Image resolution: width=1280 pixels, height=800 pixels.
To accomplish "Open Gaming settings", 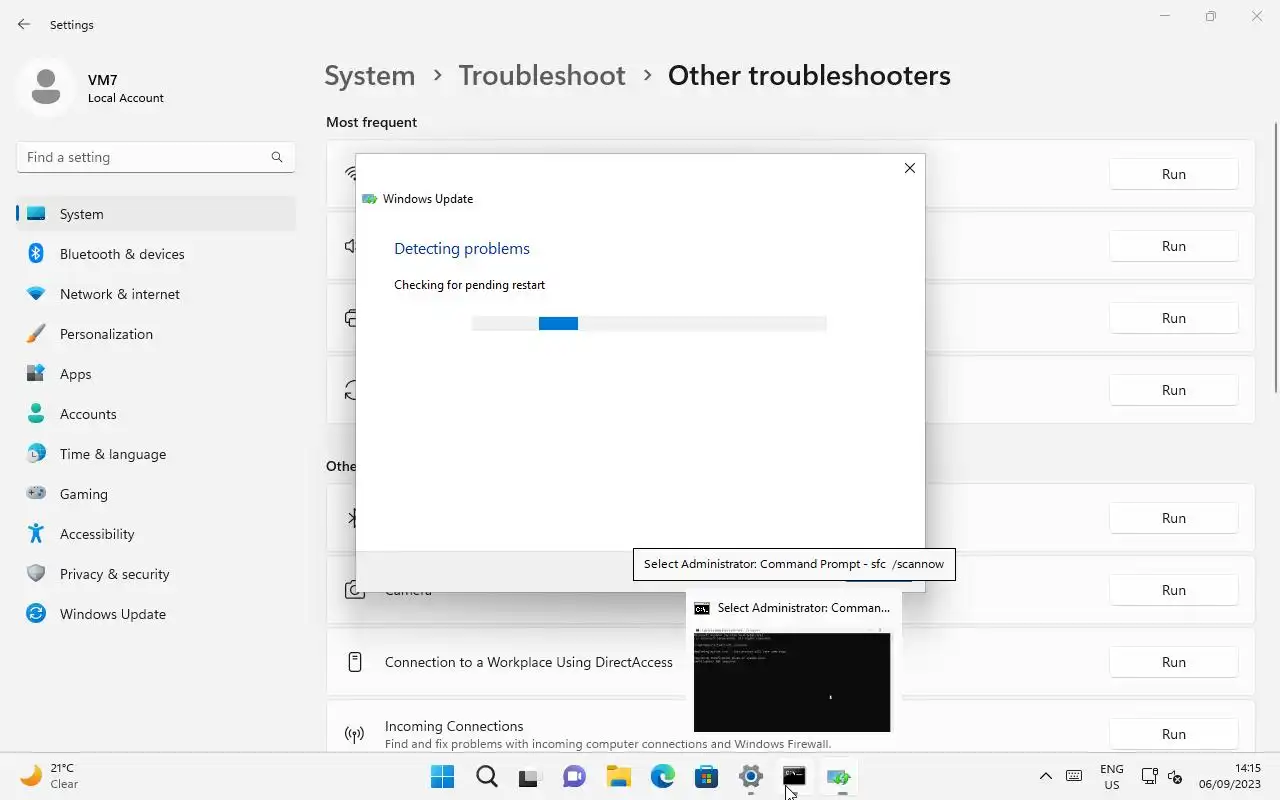I will (156, 494).
